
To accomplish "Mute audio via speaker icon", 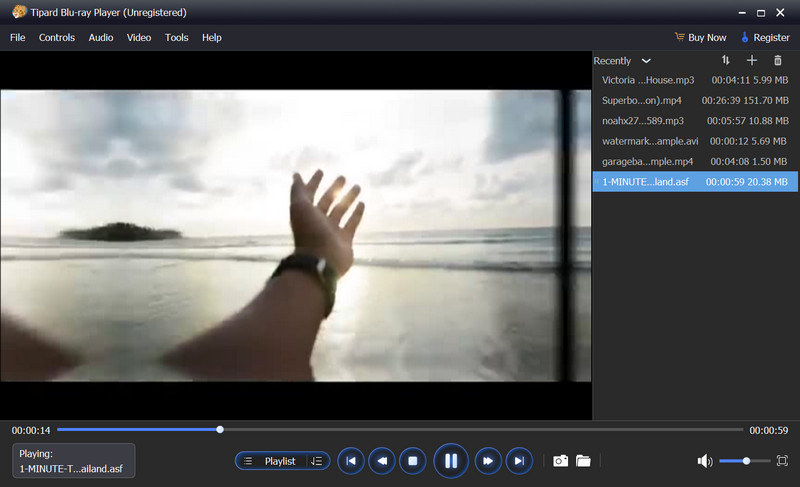I will (x=705, y=461).
